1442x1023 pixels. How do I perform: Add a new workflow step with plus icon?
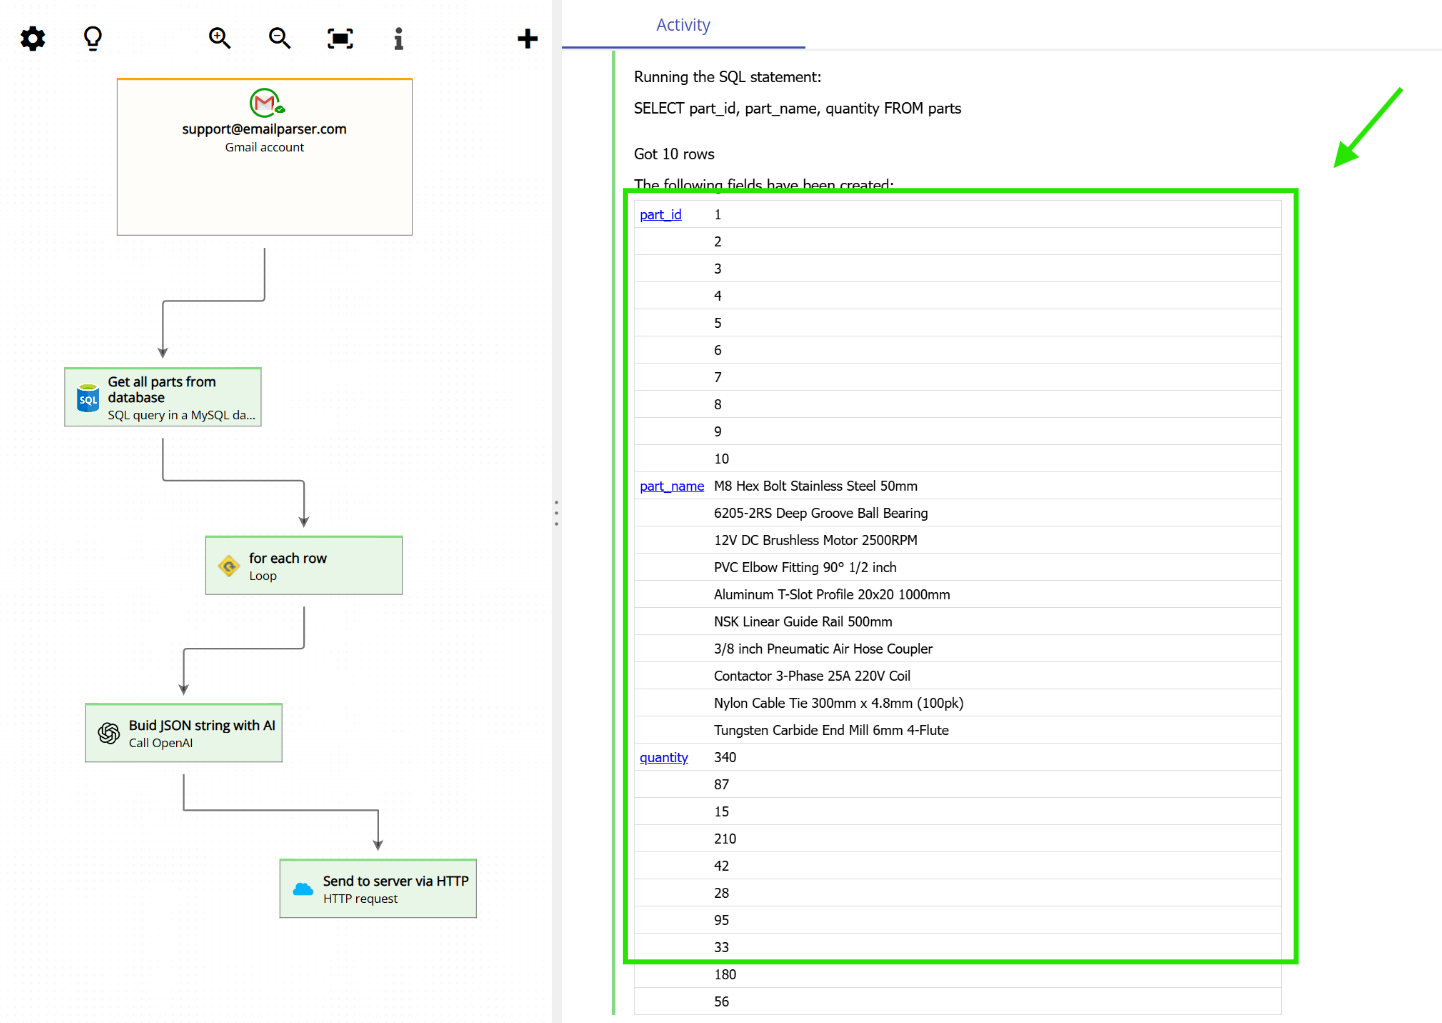(527, 38)
